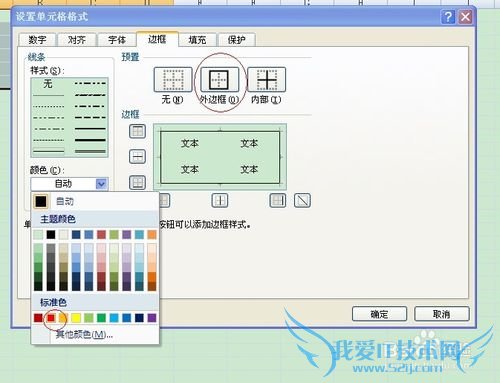500x383 pixels.
Task: Pick standard light green in 标准色 row
Action: point(89,318)
